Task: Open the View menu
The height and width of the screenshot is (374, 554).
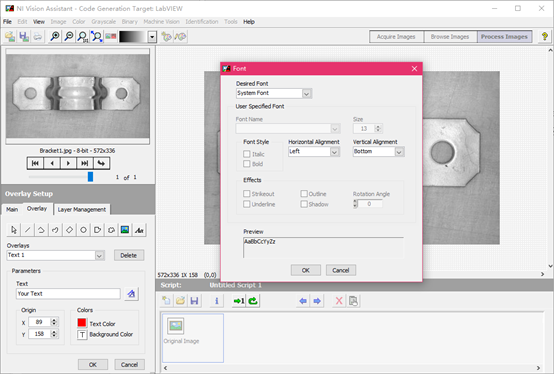Action: point(39,22)
